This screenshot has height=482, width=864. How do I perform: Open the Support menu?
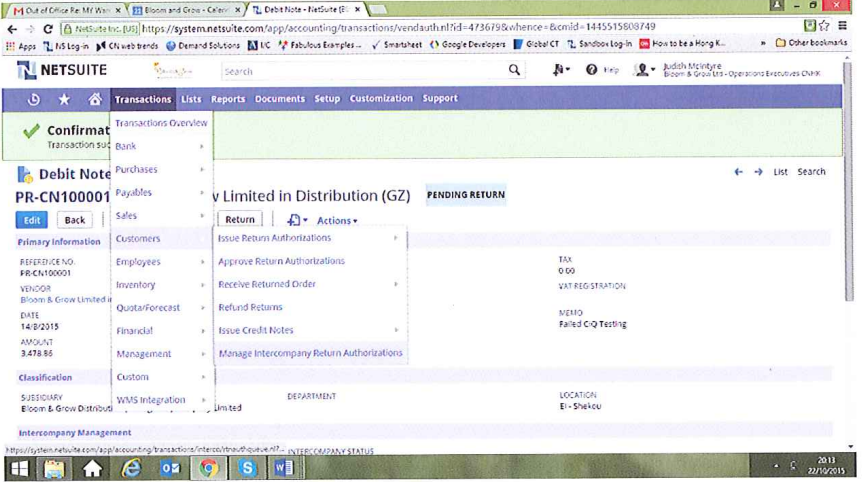point(440,99)
